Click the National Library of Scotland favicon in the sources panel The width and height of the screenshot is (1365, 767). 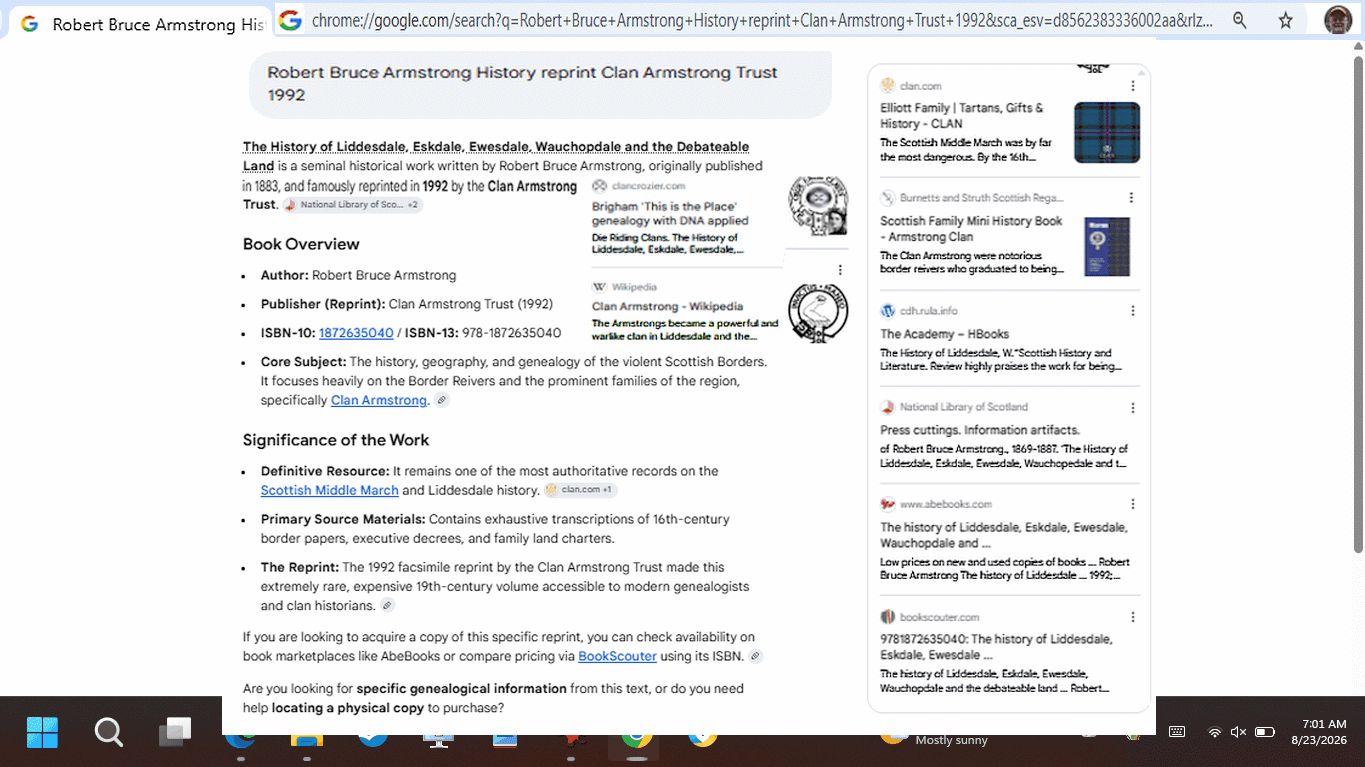(x=887, y=407)
